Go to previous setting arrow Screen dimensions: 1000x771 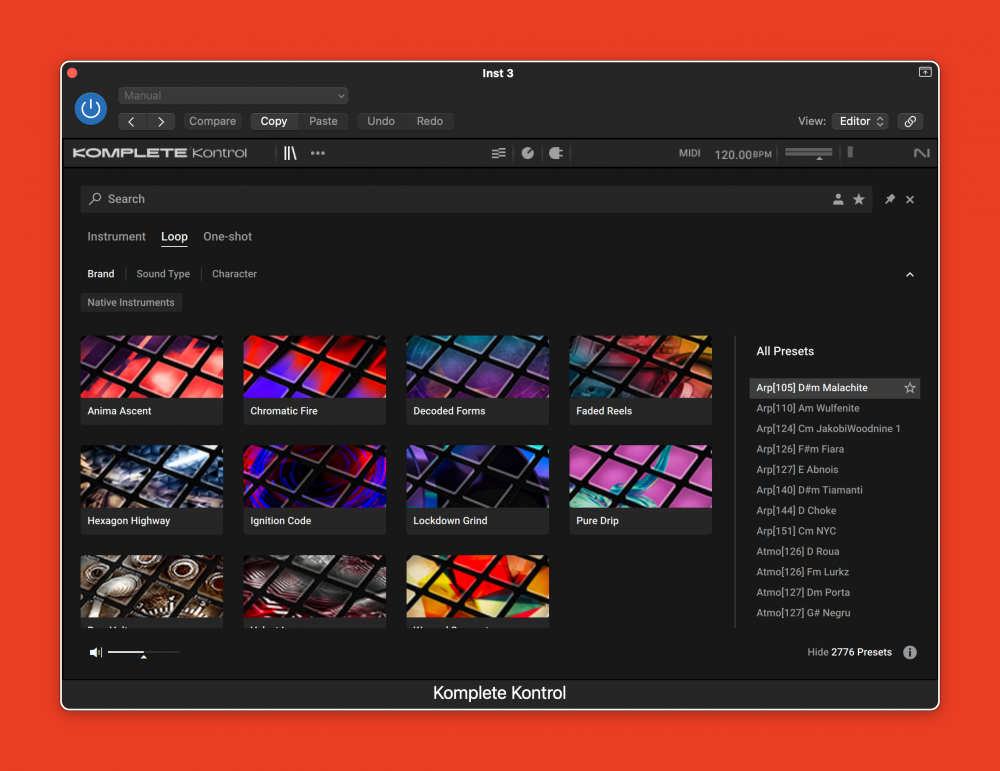[132, 121]
